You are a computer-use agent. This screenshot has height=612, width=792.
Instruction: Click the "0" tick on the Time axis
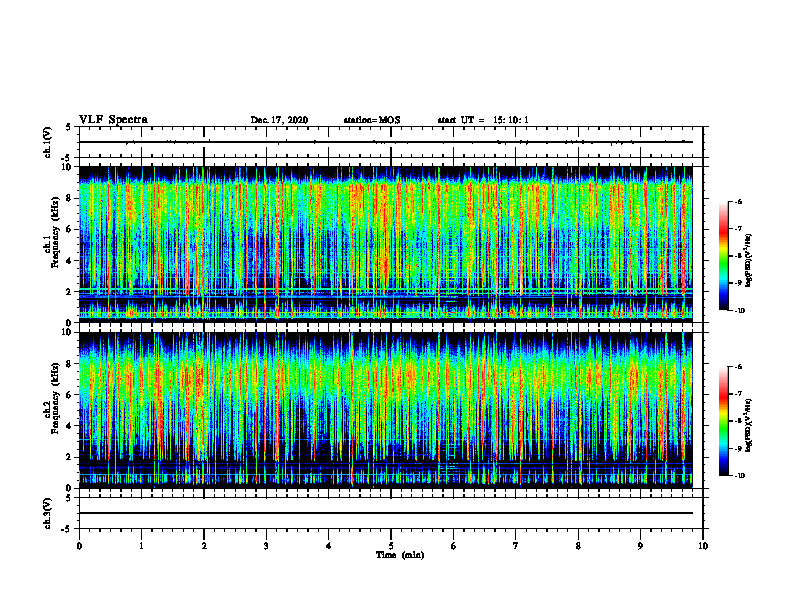point(79,546)
